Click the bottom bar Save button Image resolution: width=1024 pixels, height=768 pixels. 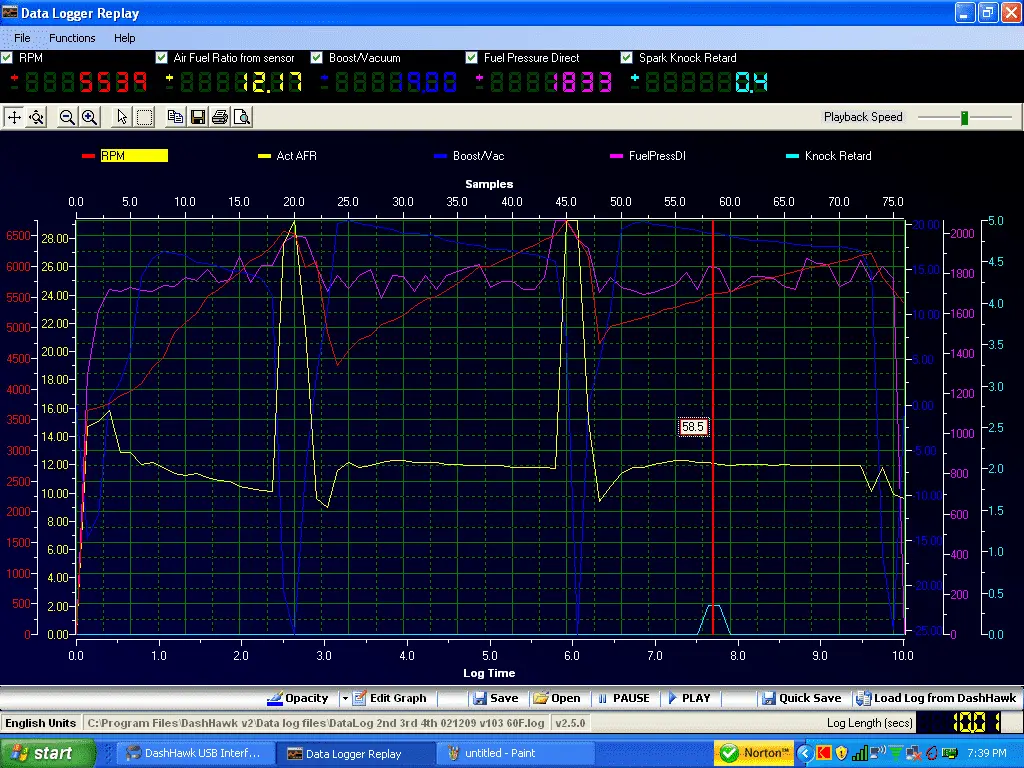point(496,698)
